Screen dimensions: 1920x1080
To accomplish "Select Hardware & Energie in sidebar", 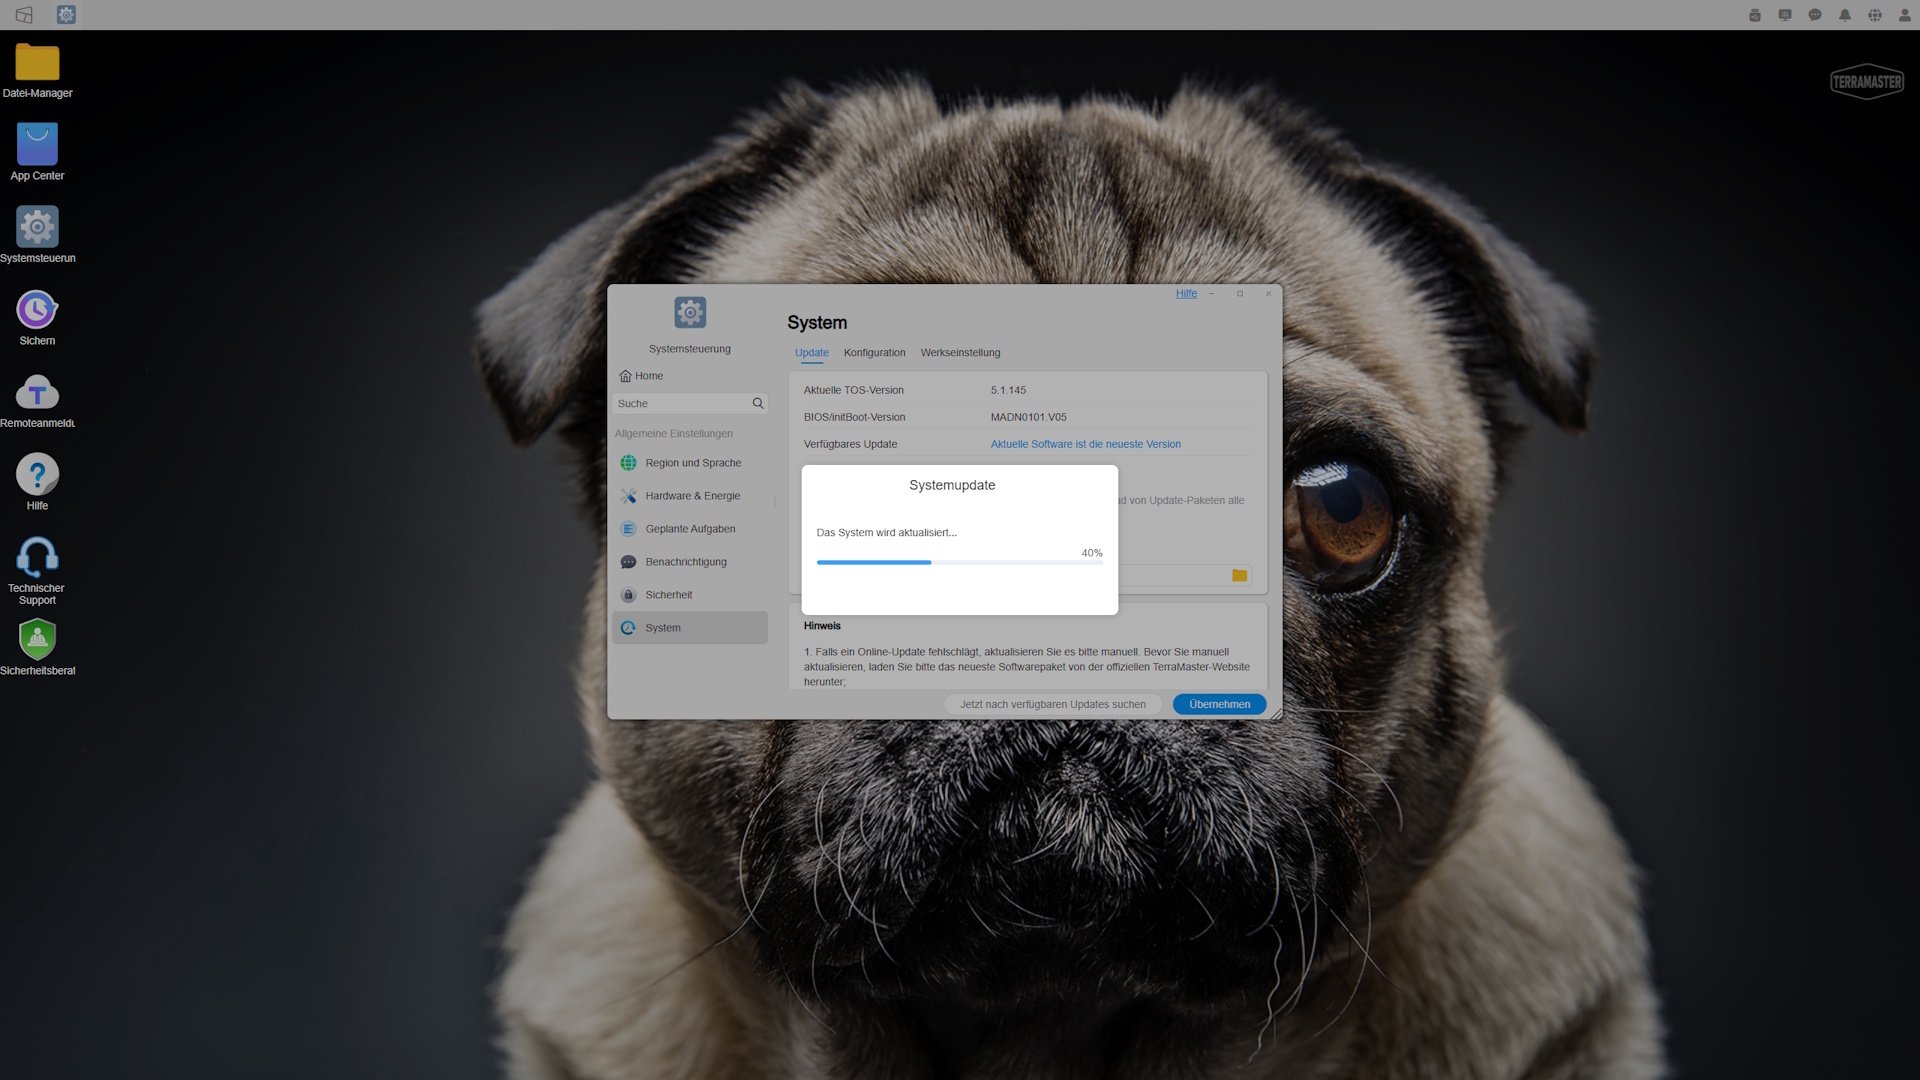I will point(692,496).
